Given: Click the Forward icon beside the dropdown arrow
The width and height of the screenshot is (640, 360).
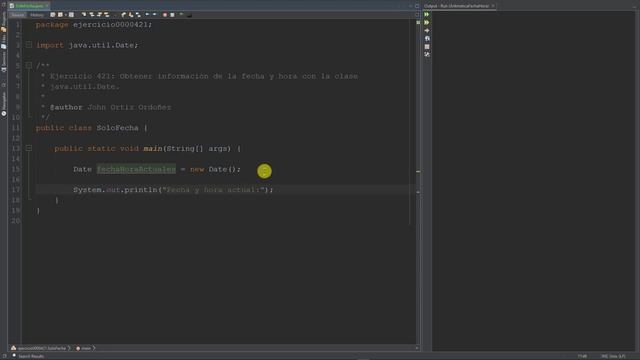Looking at the screenshot, I should point(71,15).
